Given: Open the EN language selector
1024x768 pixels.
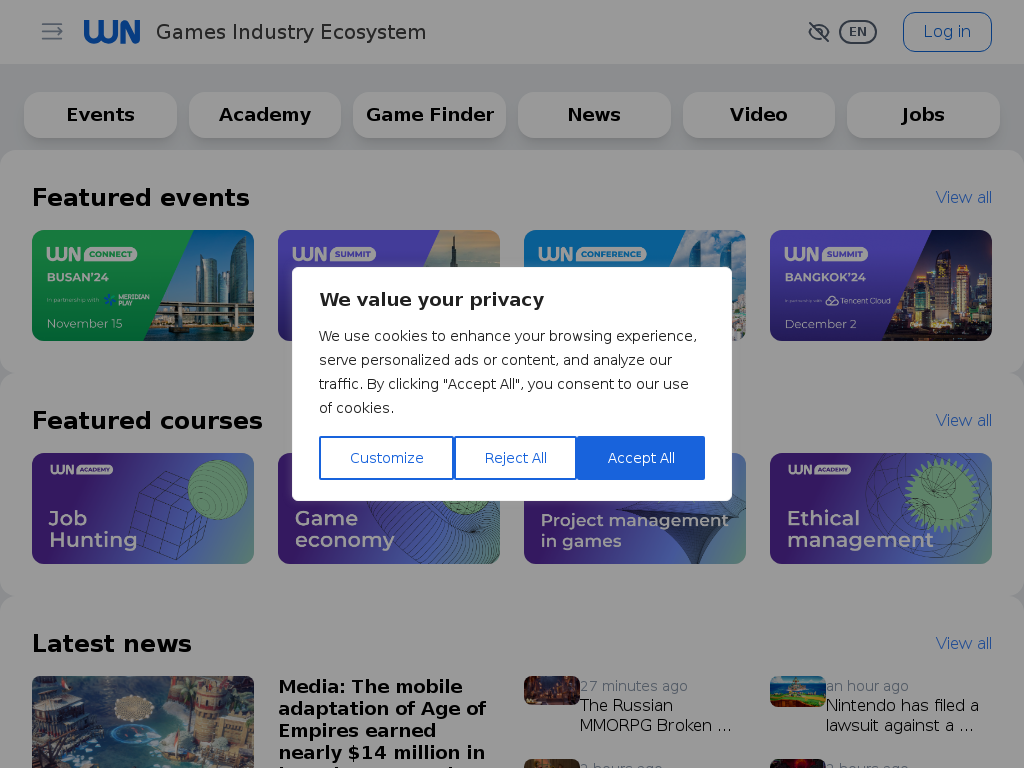Looking at the screenshot, I should click(857, 31).
